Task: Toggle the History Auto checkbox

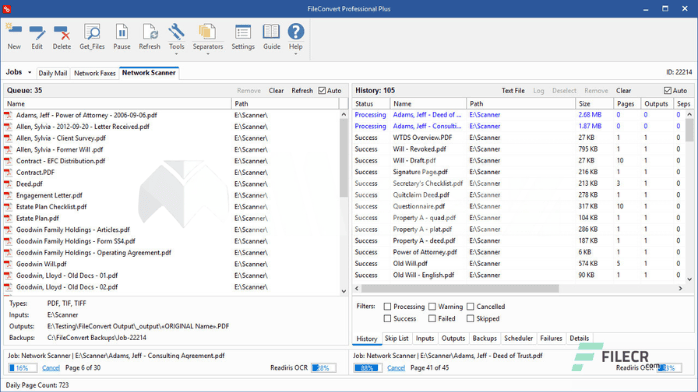Action: pyautogui.click(x=667, y=90)
